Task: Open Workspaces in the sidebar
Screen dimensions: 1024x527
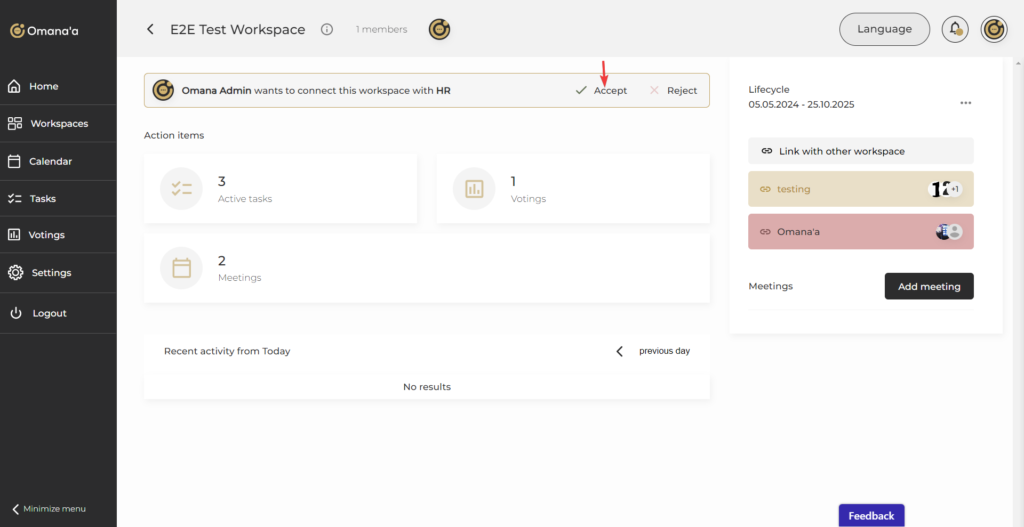Action: point(58,124)
